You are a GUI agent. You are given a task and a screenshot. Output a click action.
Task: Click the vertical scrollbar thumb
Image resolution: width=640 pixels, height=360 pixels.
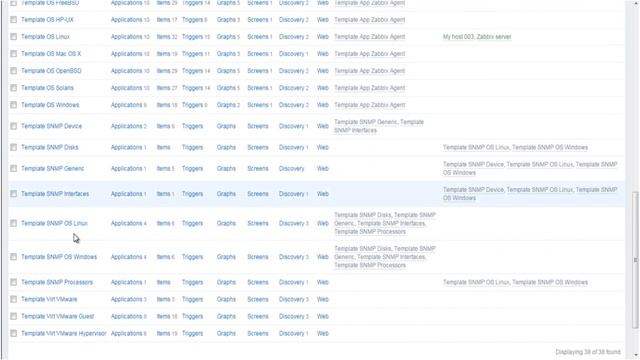pos(635,260)
